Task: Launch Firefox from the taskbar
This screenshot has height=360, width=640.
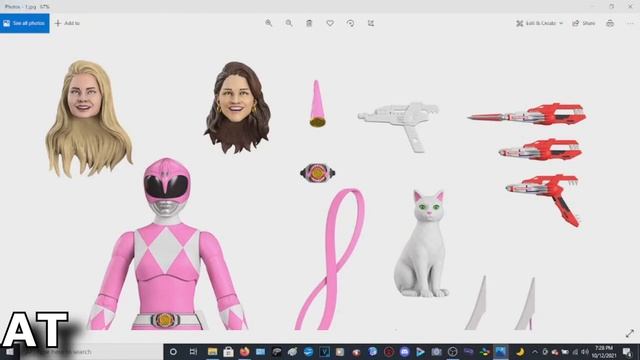Action: (244, 351)
